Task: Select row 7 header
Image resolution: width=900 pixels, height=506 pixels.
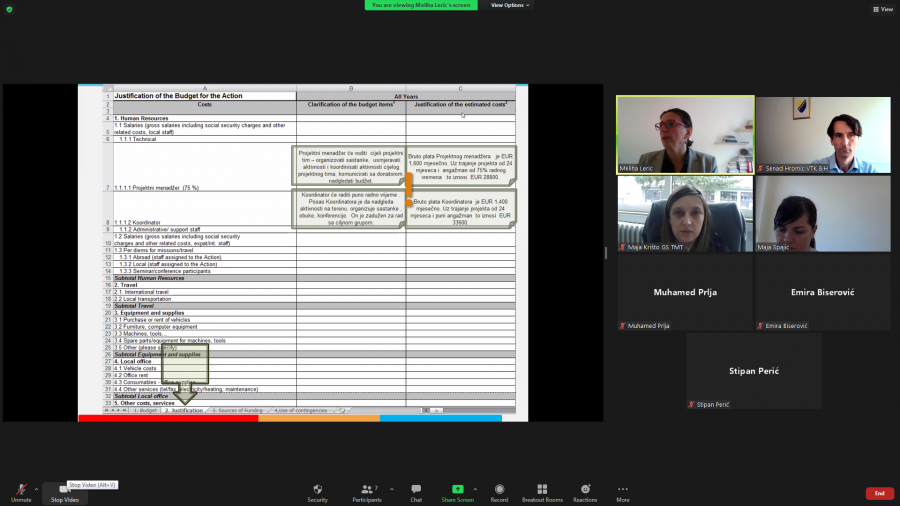Action: click(107, 167)
